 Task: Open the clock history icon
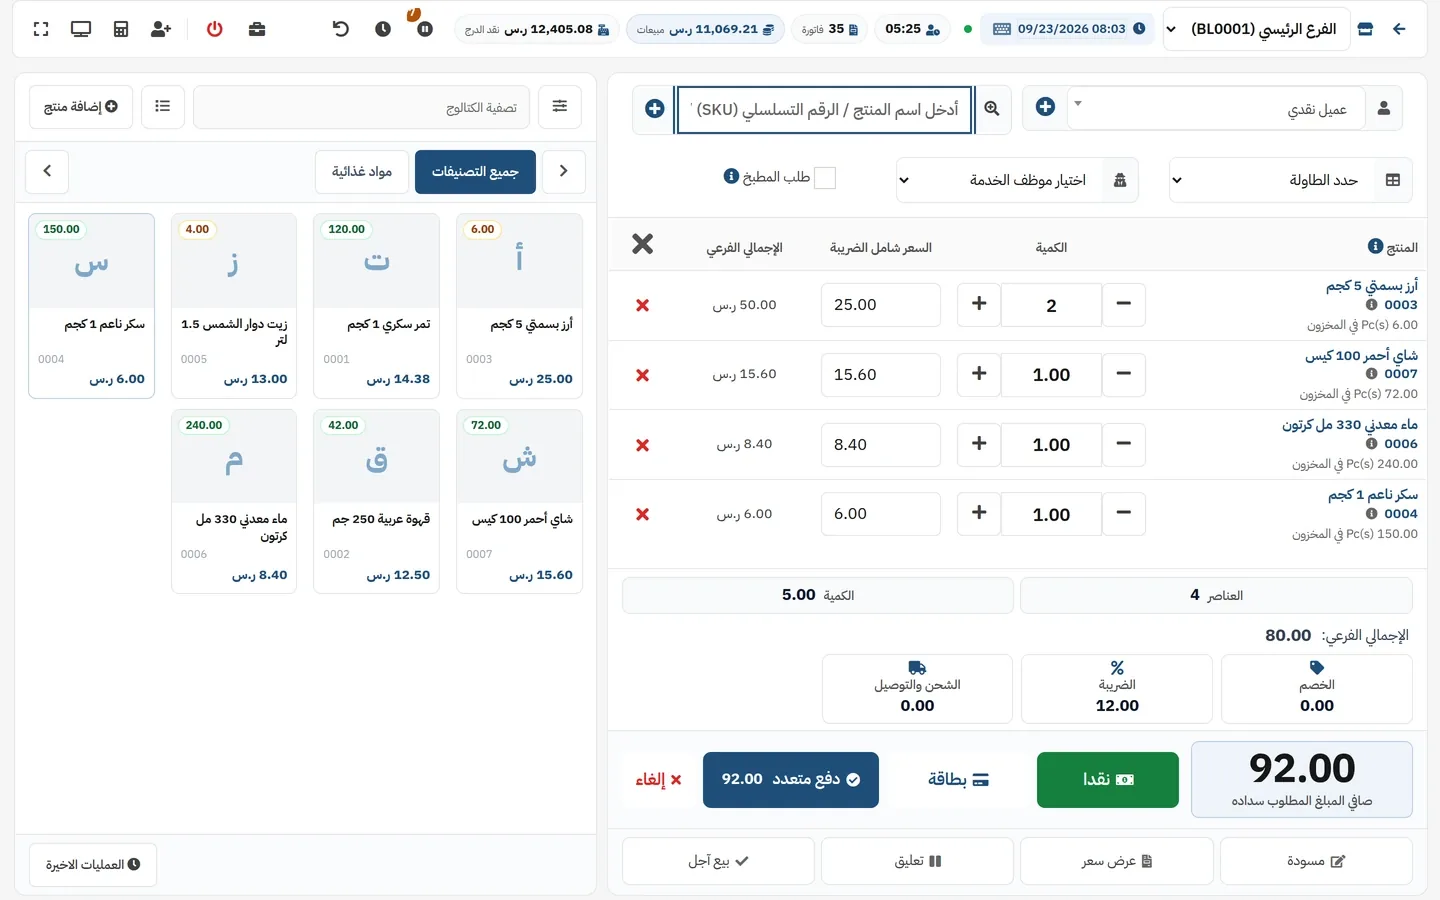383,29
